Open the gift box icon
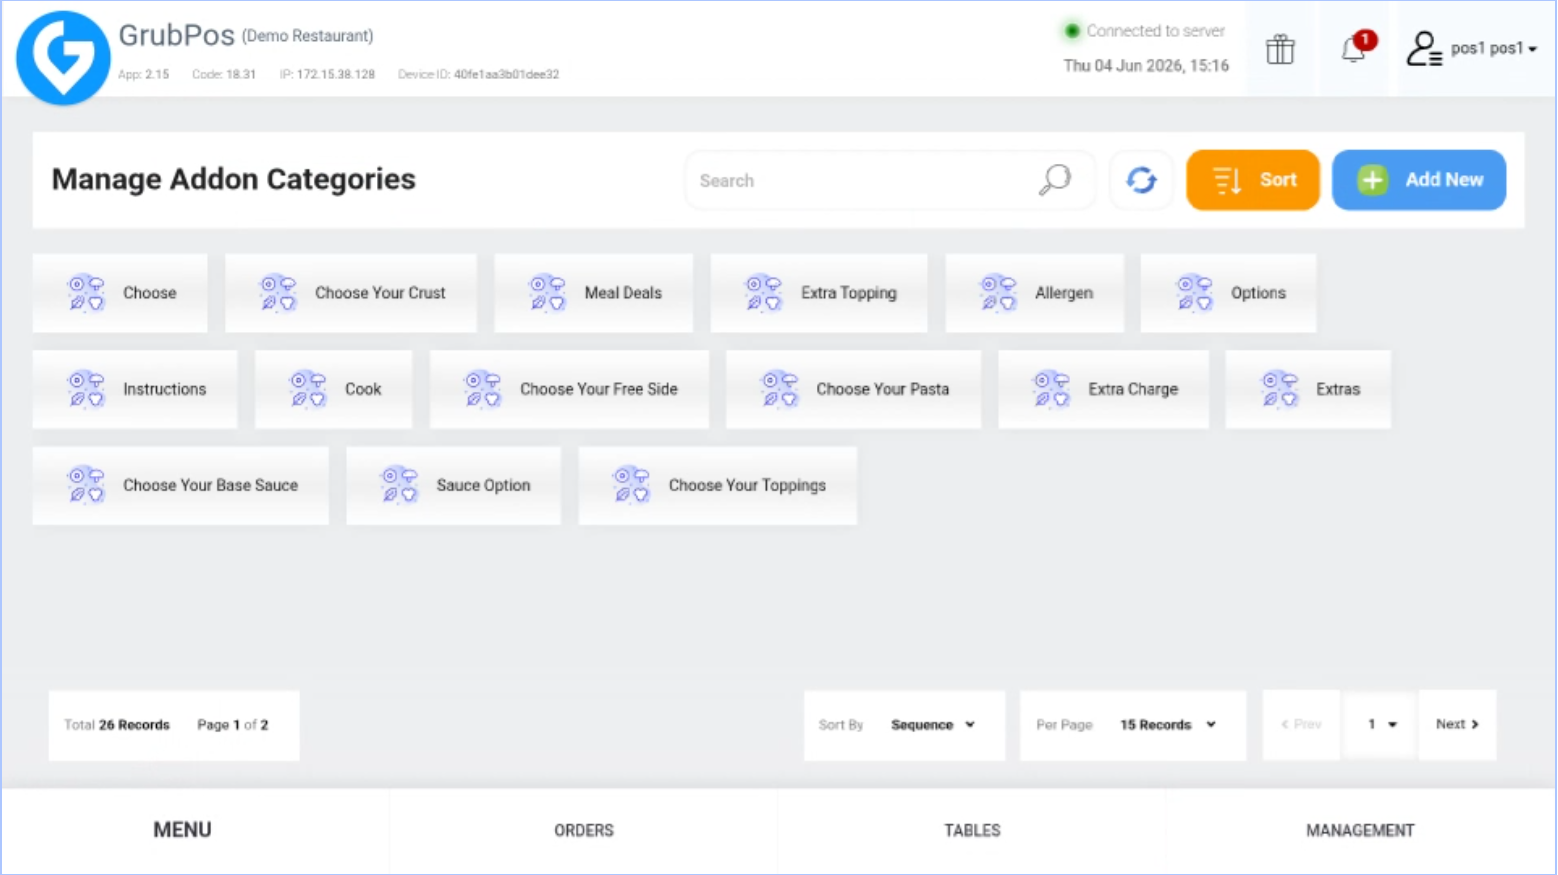This screenshot has height=875, width=1558. point(1280,49)
